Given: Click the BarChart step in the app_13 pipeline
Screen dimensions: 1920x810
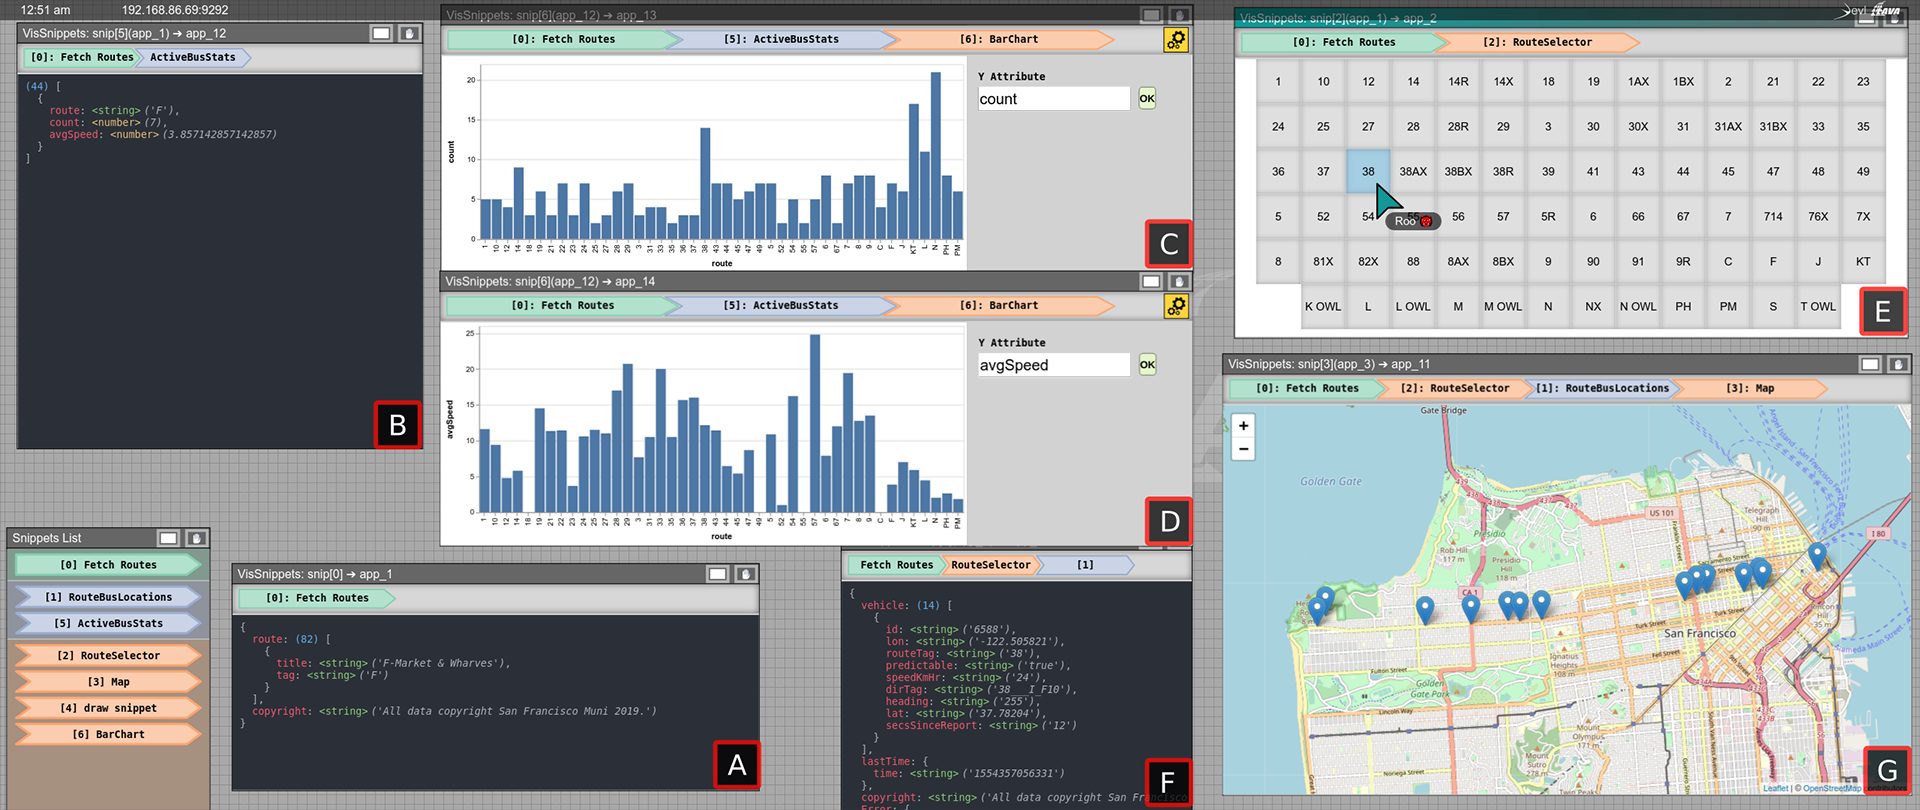Looking at the screenshot, I should tap(999, 40).
